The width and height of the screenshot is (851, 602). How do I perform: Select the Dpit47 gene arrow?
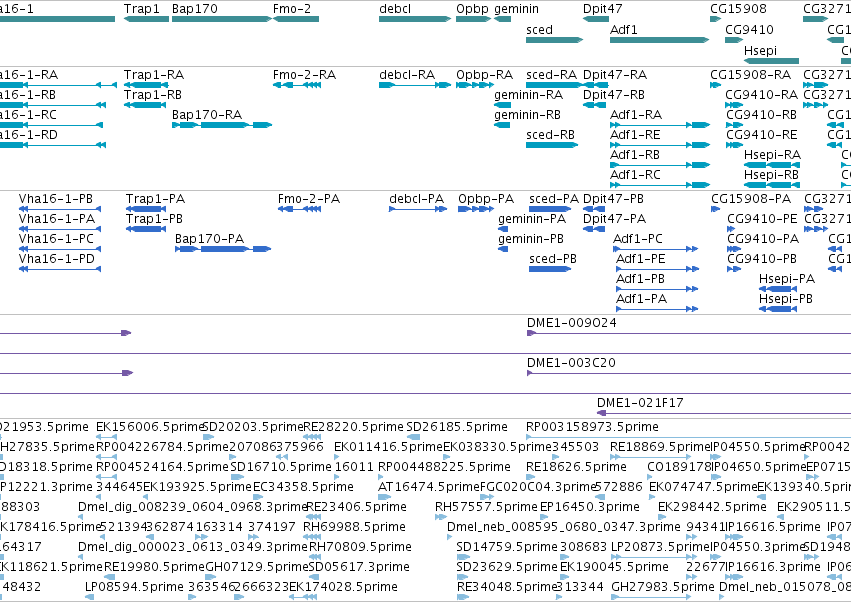tap(596, 19)
